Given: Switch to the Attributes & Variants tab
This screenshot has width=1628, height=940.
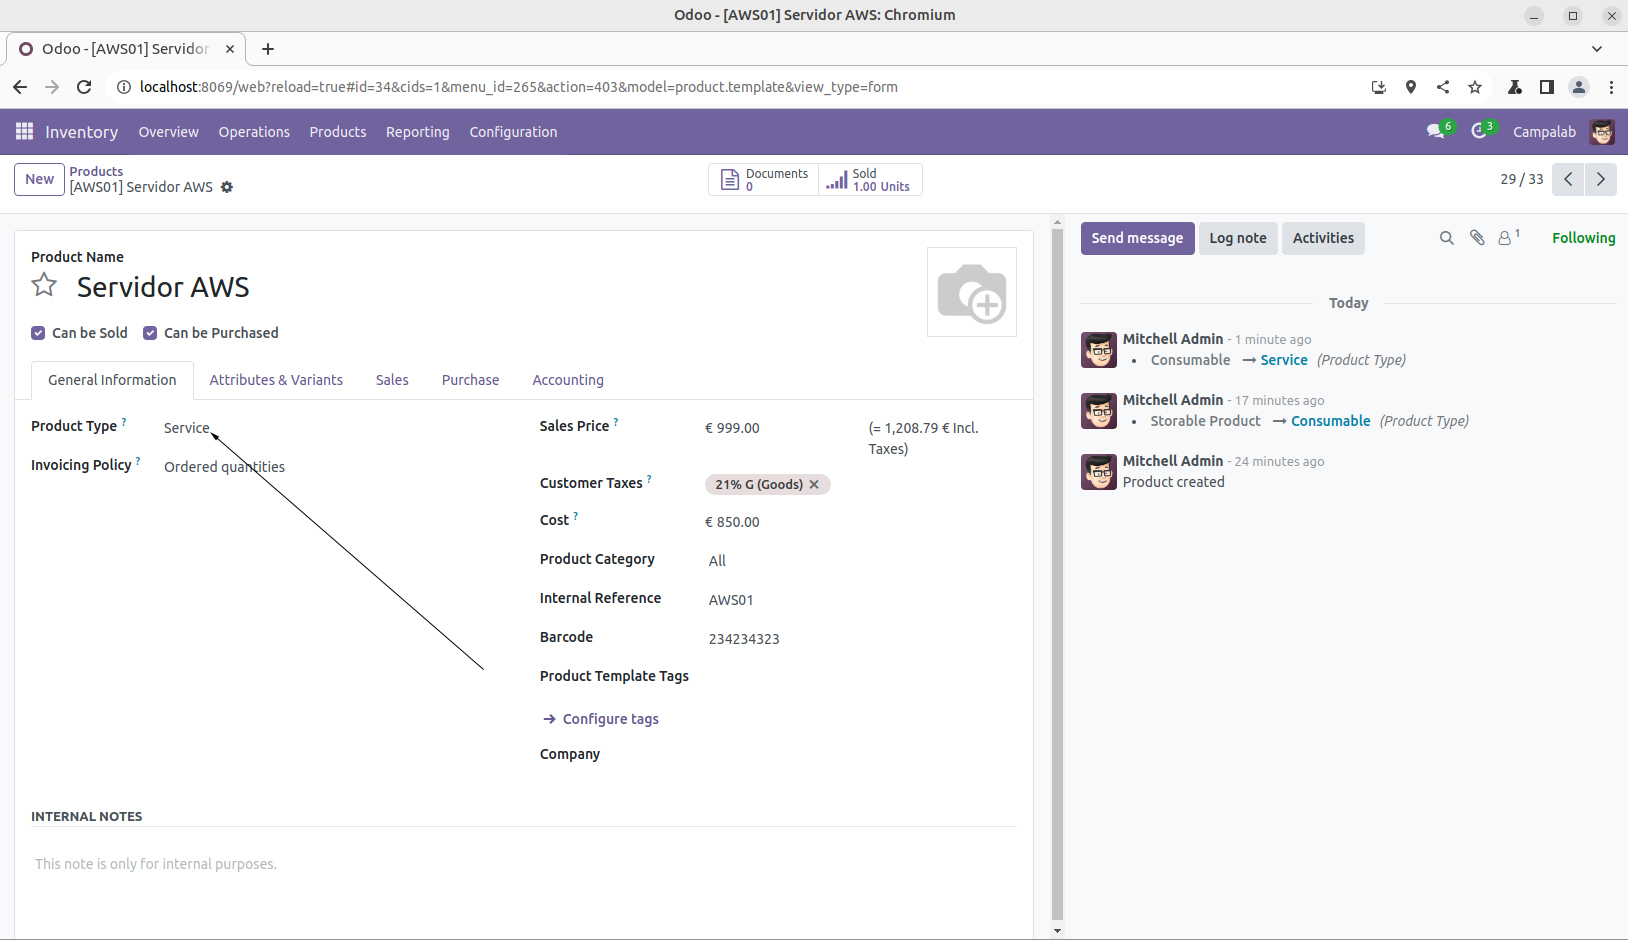Looking at the screenshot, I should click(x=276, y=380).
